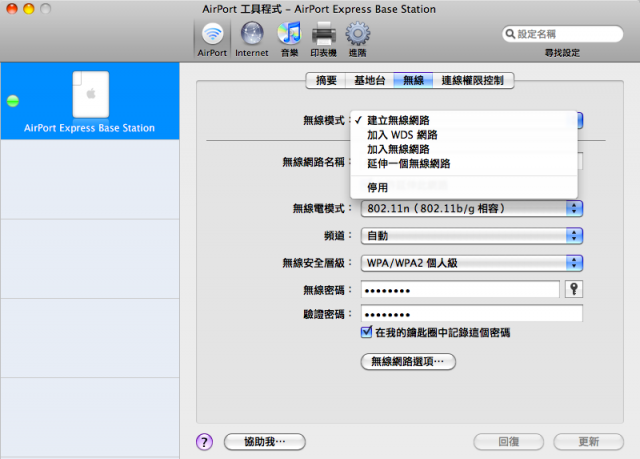The width and height of the screenshot is (640, 459).
Task: Open the 音樂 music settings icon
Action: [x=289, y=39]
